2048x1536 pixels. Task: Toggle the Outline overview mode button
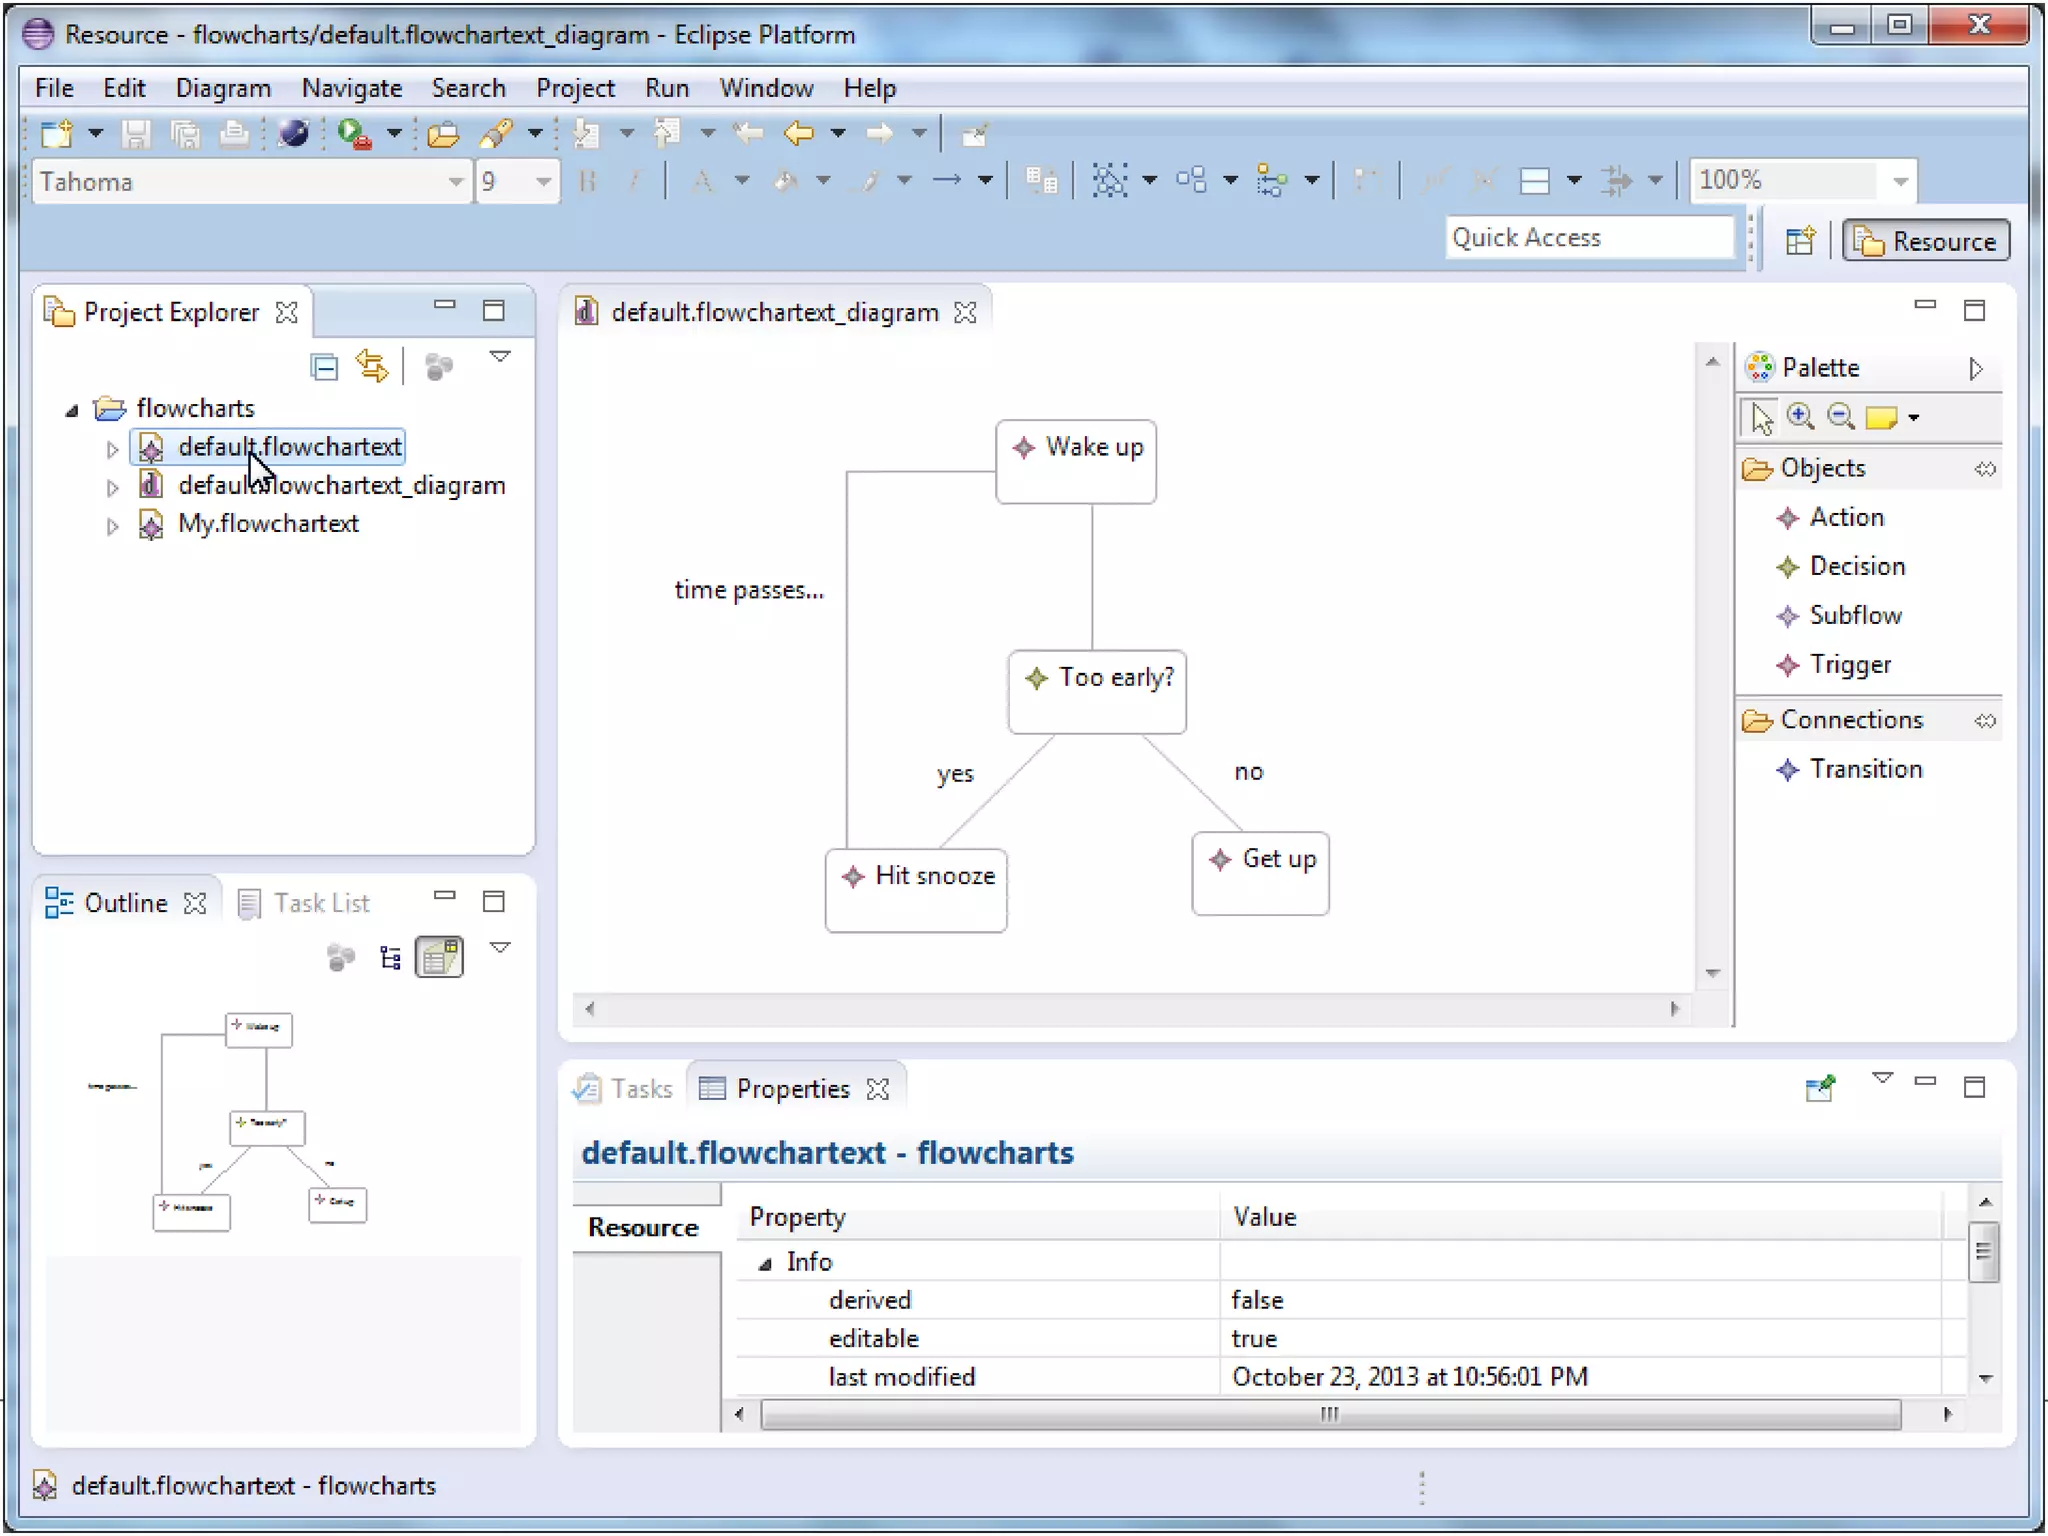coord(440,957)
